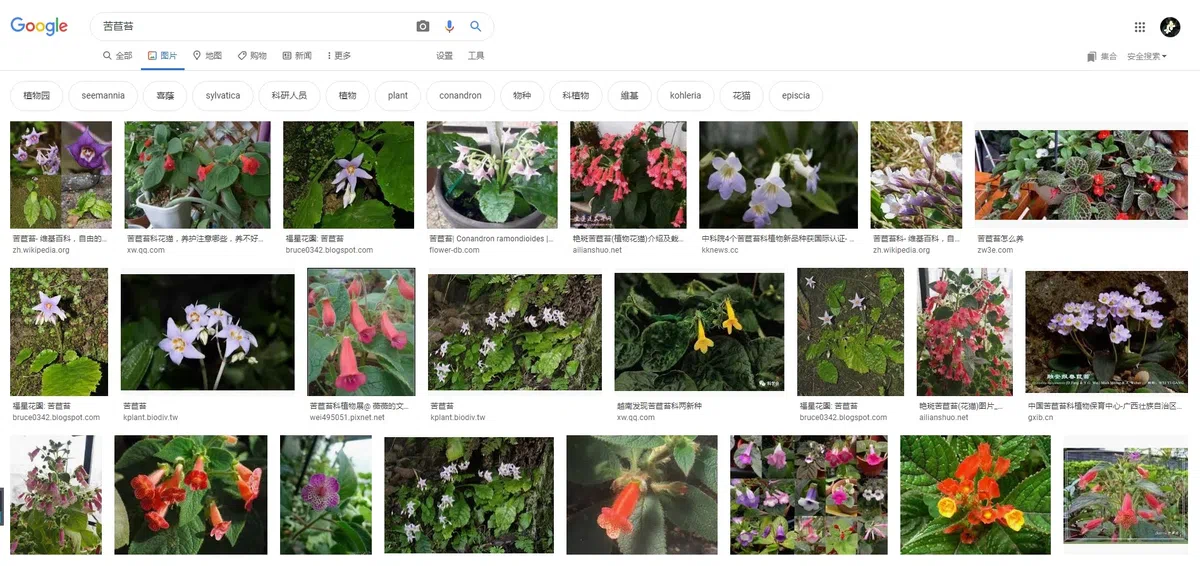Image resolution: width=1200 pixels, height=566 pixels.
Task: Open the kknews.cc pale blue flowers image
Action: (778, 175)
